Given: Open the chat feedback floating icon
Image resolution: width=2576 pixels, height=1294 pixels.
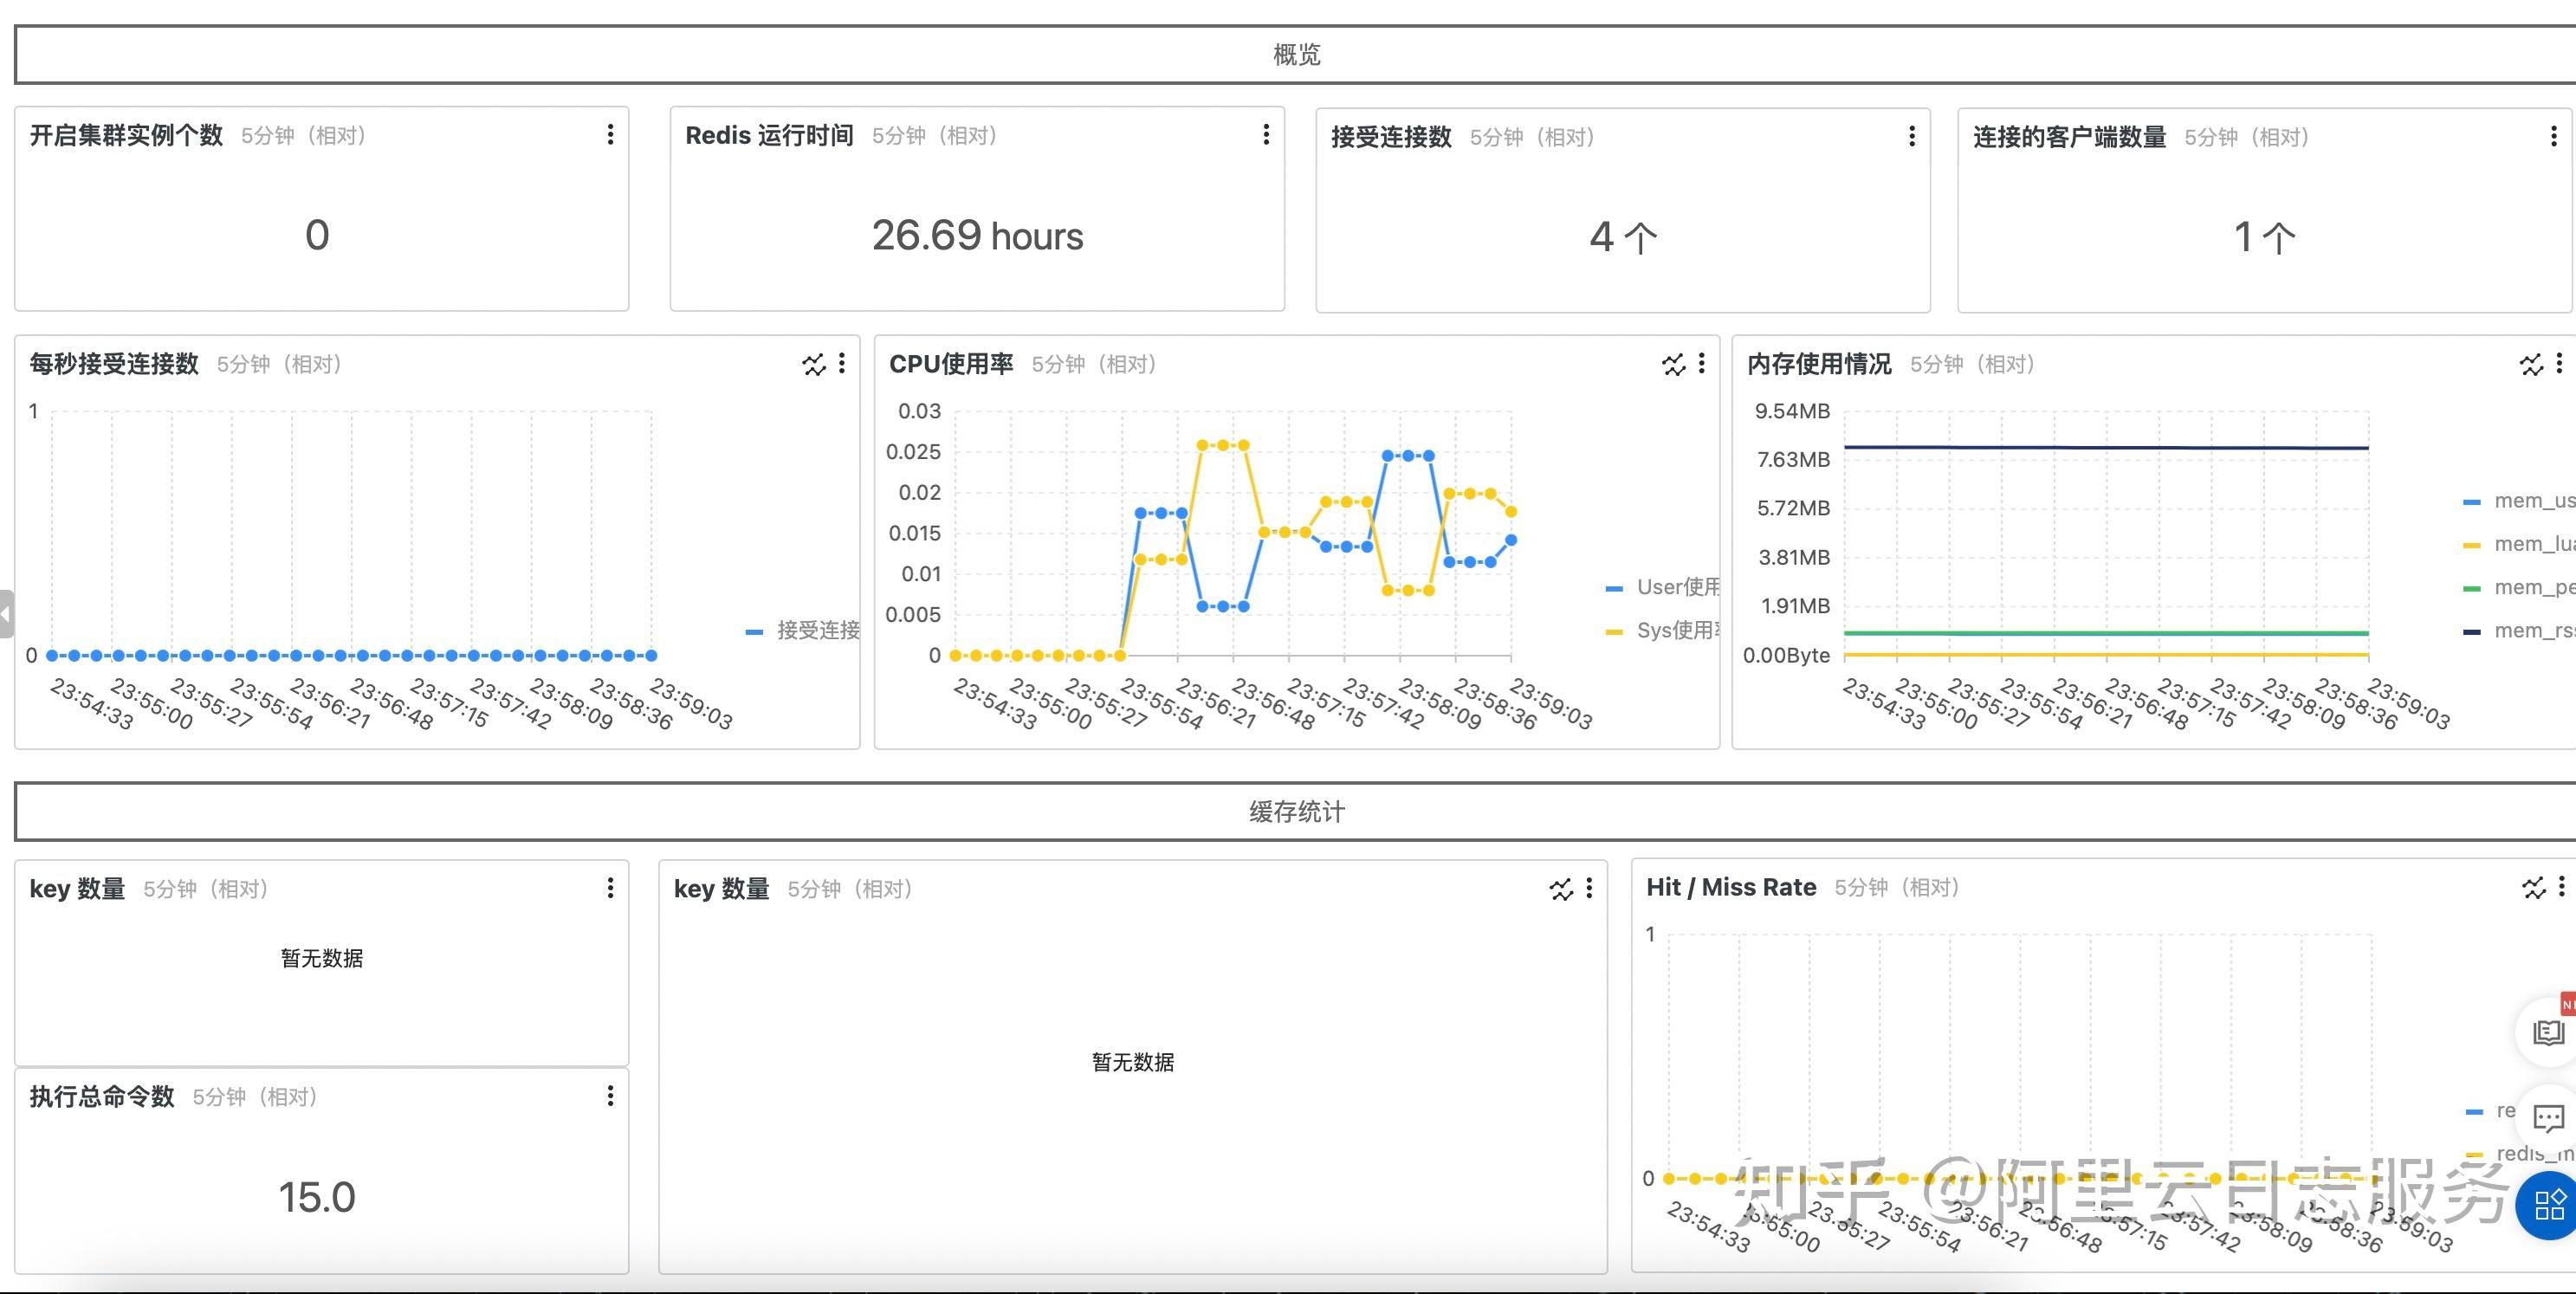Looking at the screenshot, I should click(x=2548, y=1117).
